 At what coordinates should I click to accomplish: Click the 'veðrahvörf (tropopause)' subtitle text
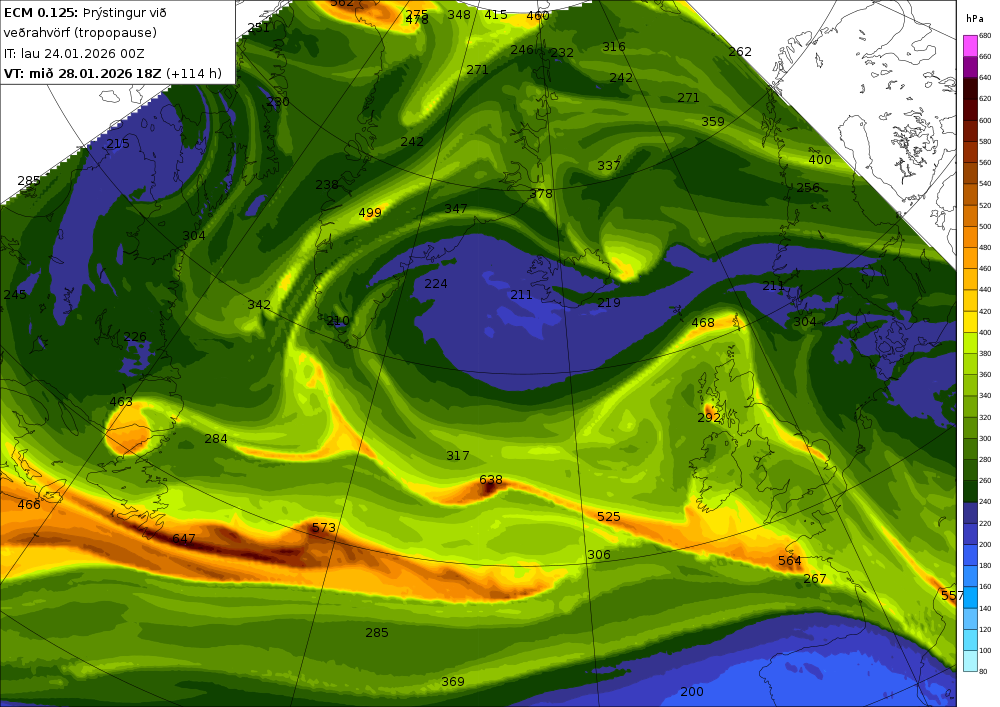pos(80,33)
